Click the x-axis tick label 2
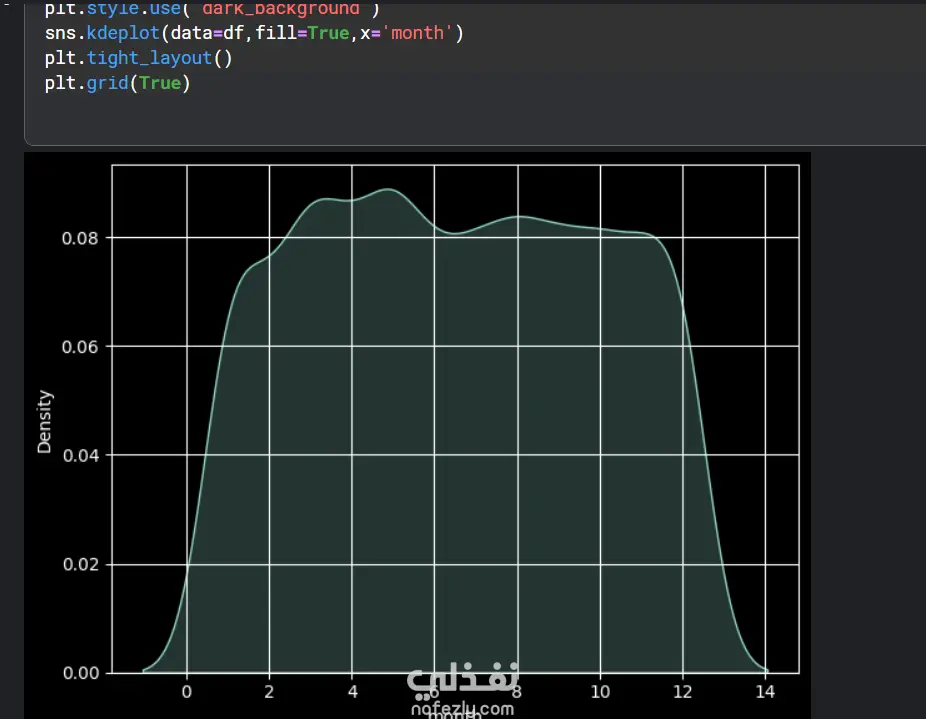 click(269, 692)
